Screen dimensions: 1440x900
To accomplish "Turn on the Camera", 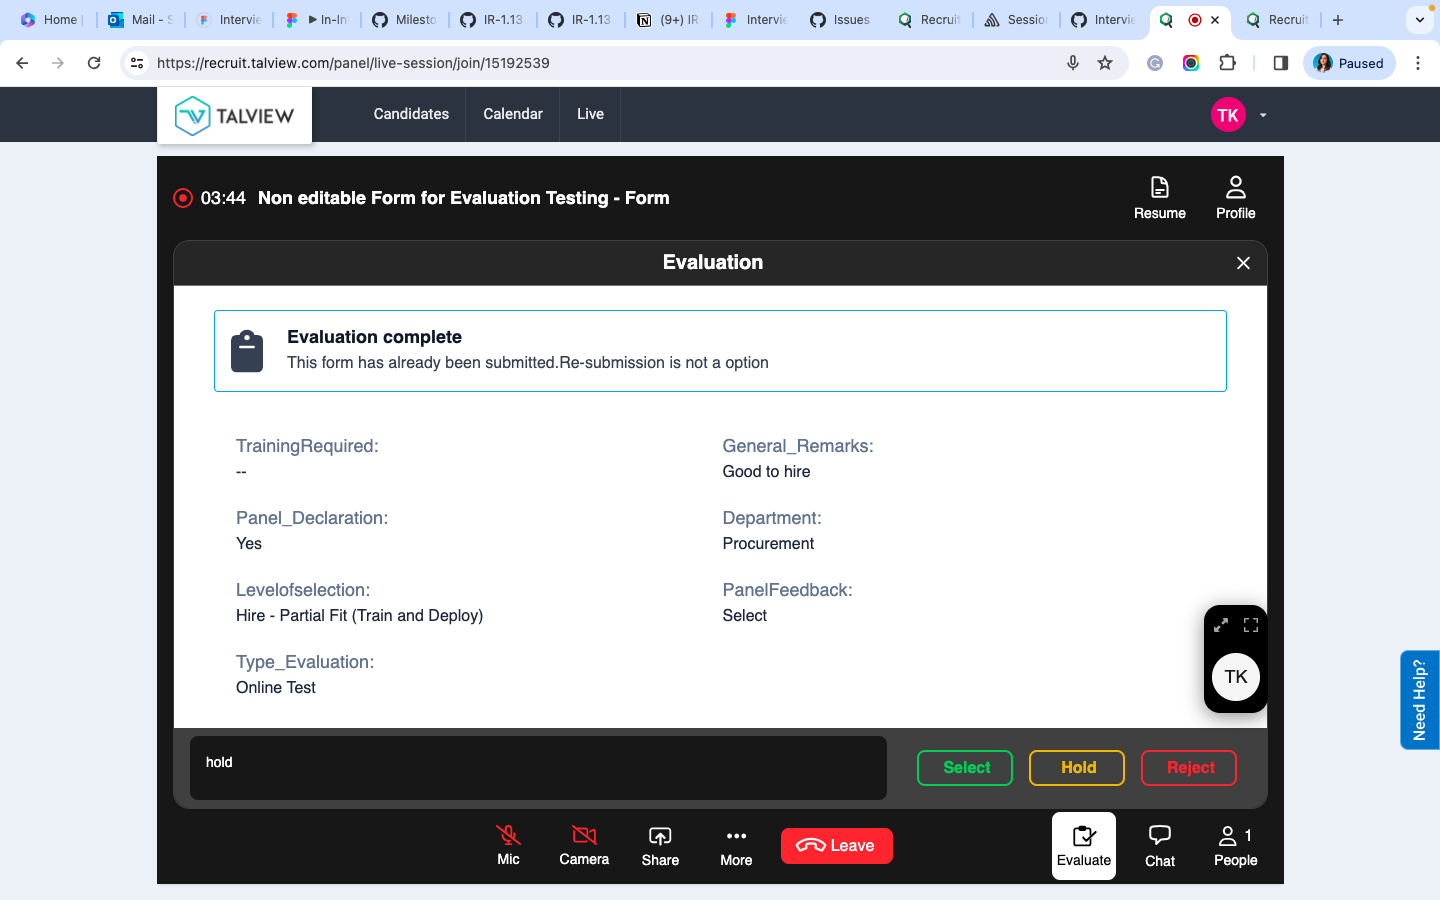I will click(584, 845).
